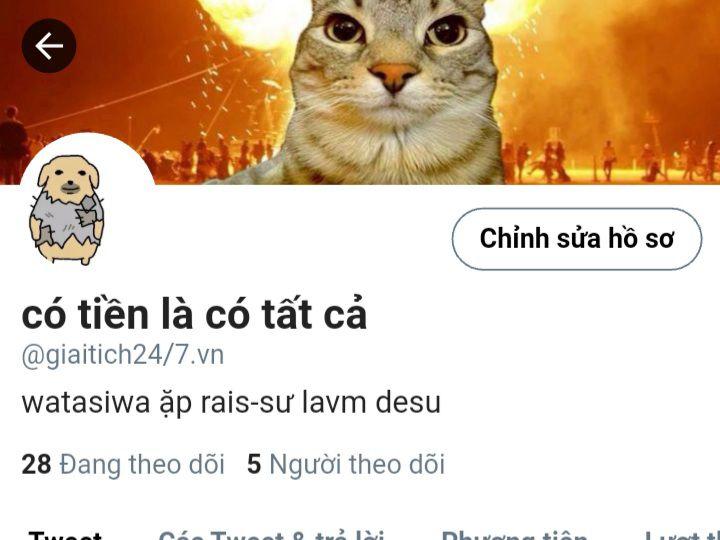
Task: Click the @giaitich24/7.vn handle
Action: [123, 355]
